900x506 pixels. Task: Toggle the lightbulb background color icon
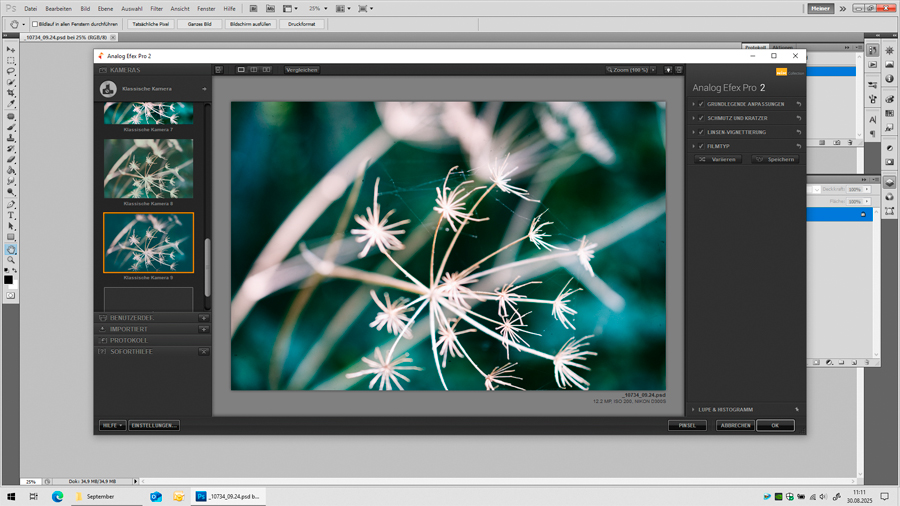pos(668,70)
